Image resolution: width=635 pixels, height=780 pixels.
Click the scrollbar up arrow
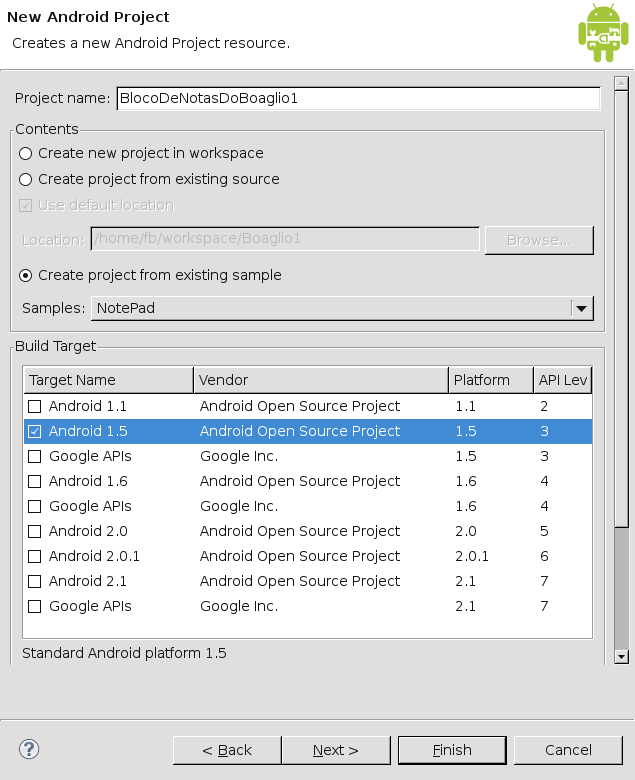tap(622, 84)
